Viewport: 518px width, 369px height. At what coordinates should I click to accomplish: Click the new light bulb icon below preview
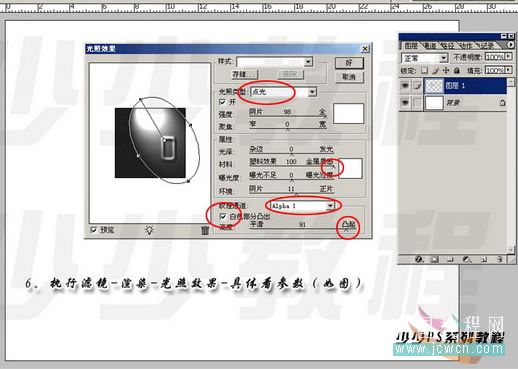coord(150,229)
